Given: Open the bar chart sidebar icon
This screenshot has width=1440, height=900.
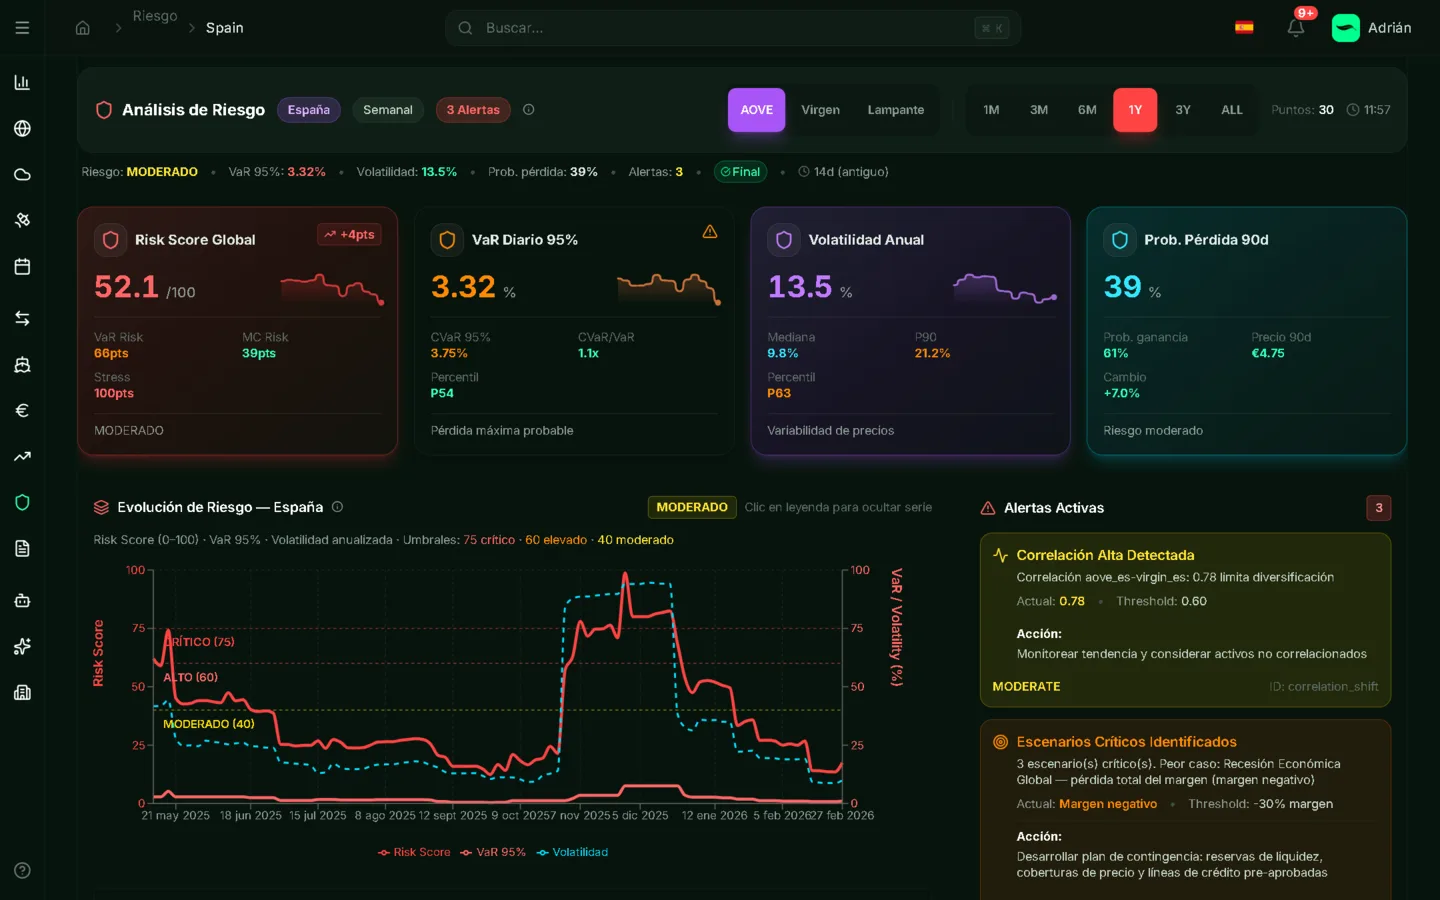Looking at the screenshot, I should pos(22,82).
